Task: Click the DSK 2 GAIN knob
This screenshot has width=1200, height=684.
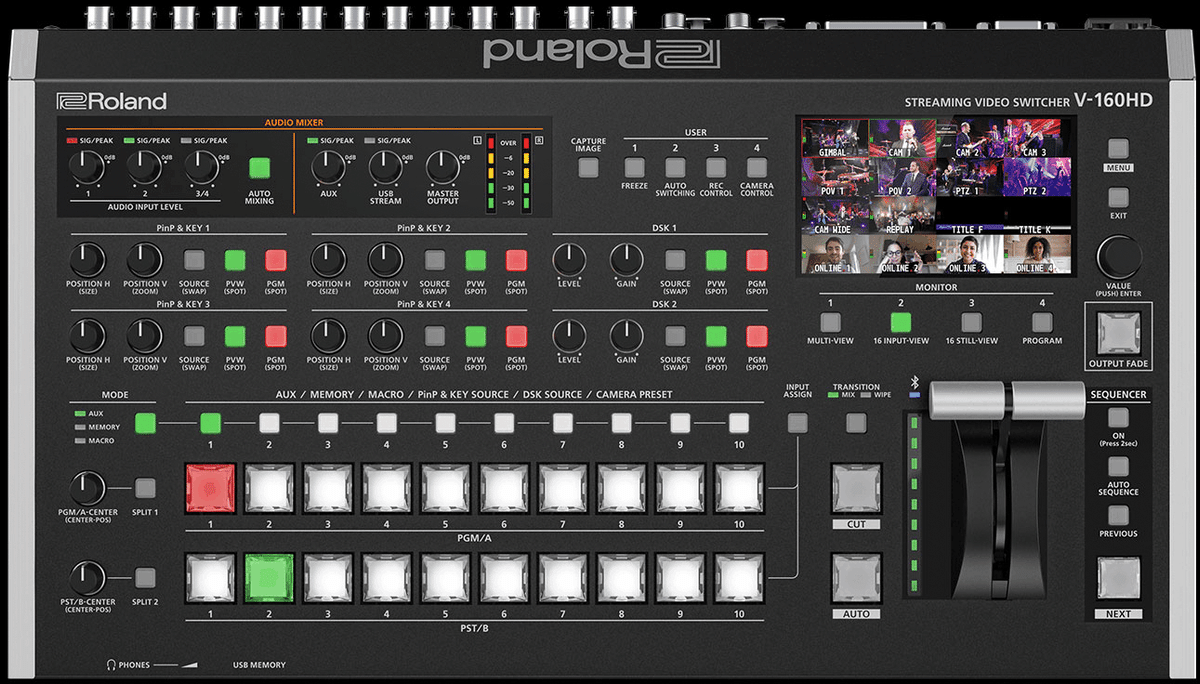Action: point(627,336)
